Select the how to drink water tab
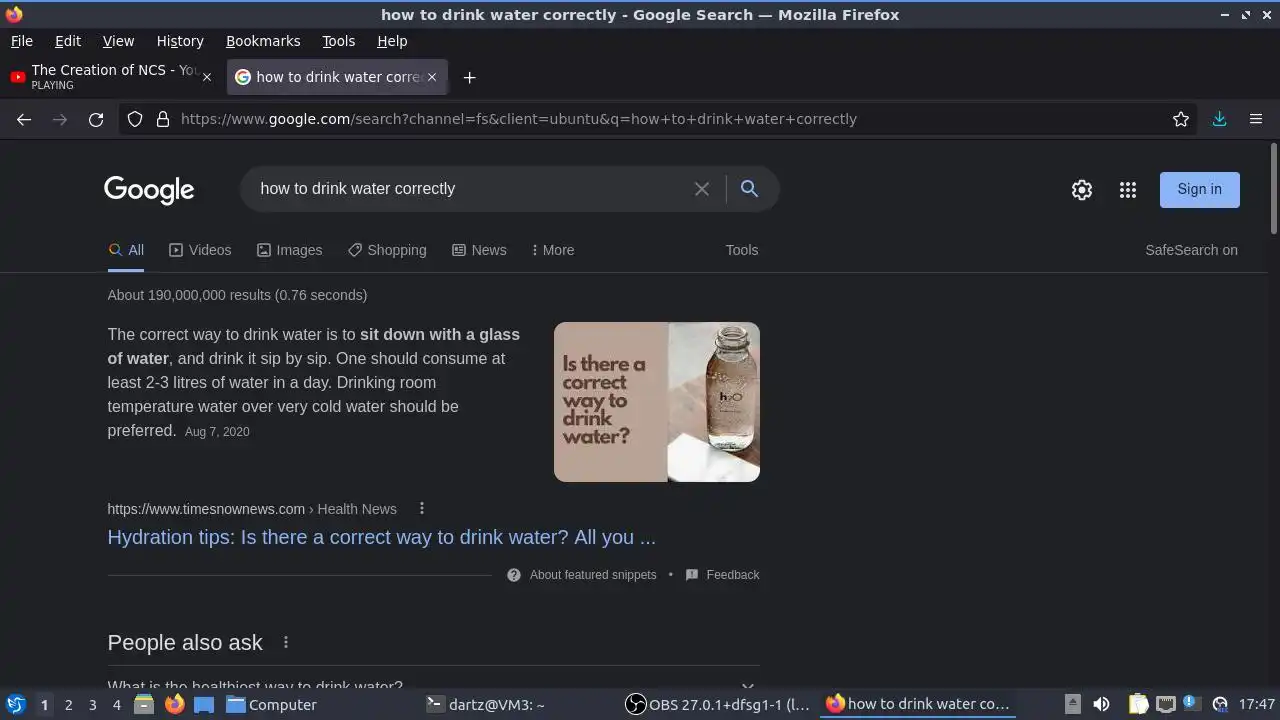Image resolution: width=1280 pixels, height=720 pixels. pyautogui.click(x=337, y=77)
